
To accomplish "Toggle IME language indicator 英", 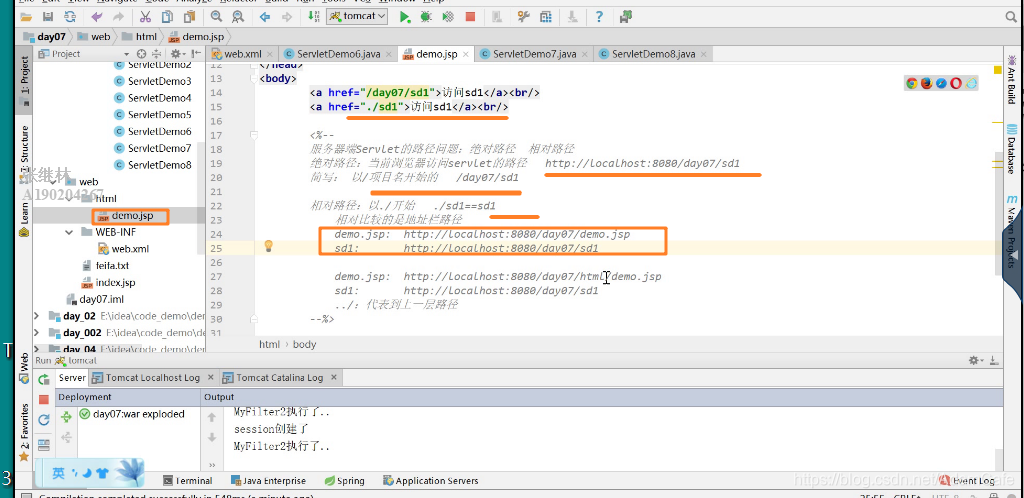I will (x=59, y=473).
